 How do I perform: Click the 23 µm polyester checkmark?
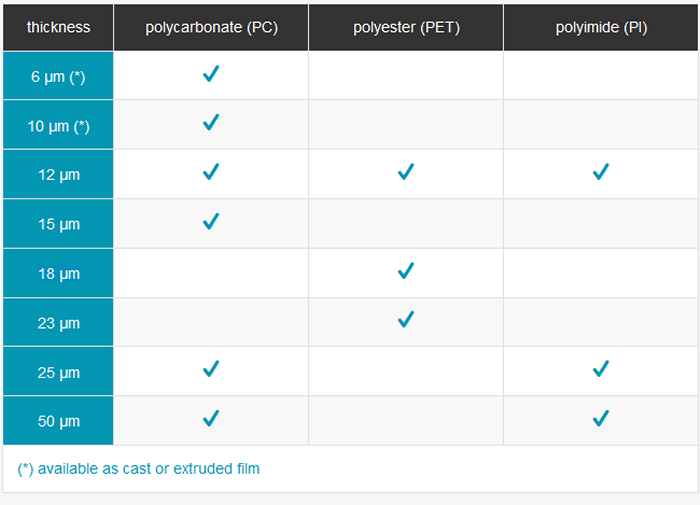coord(405,320)
